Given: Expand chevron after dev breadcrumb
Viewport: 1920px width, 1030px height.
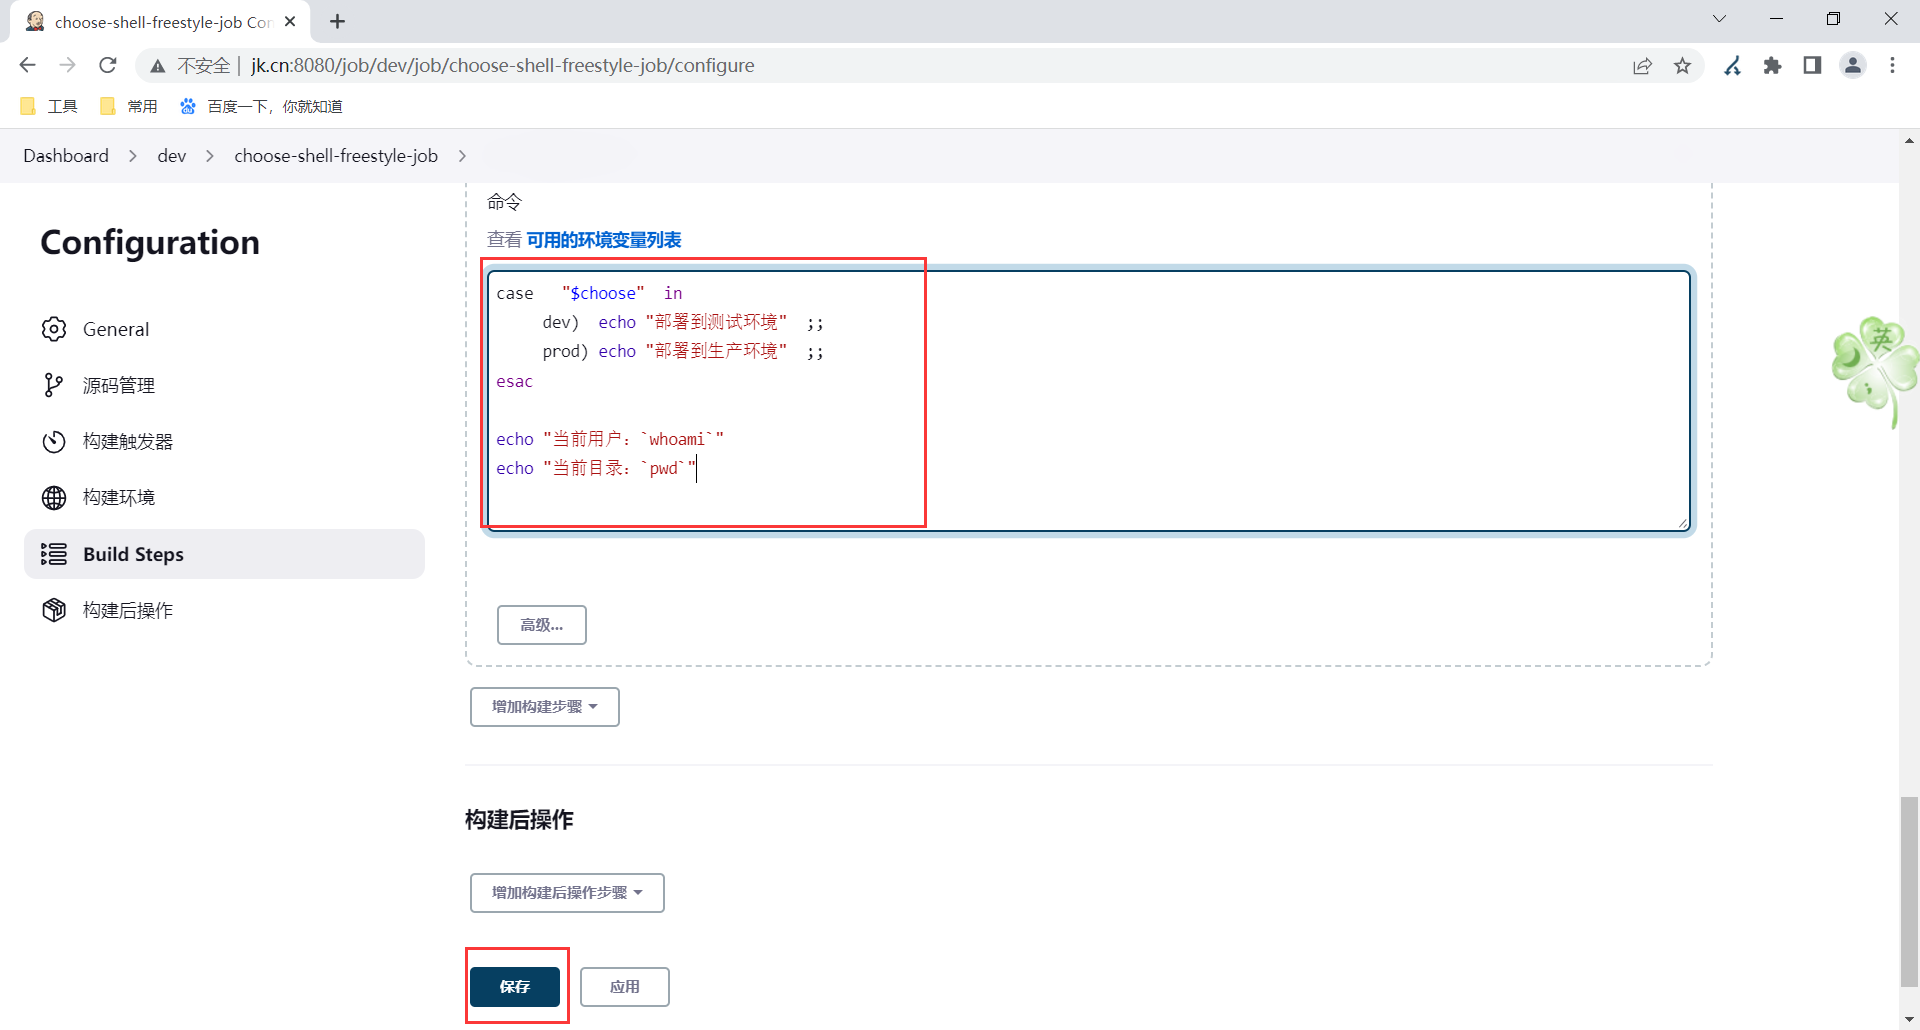Looking at the screenshot, I should pos(210,156).
